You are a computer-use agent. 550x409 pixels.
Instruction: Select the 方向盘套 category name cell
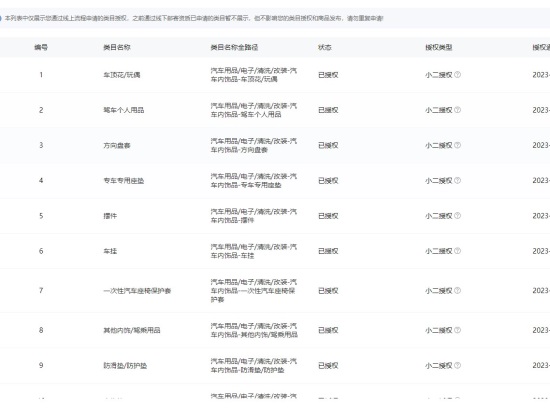click(x=117, y=145)
